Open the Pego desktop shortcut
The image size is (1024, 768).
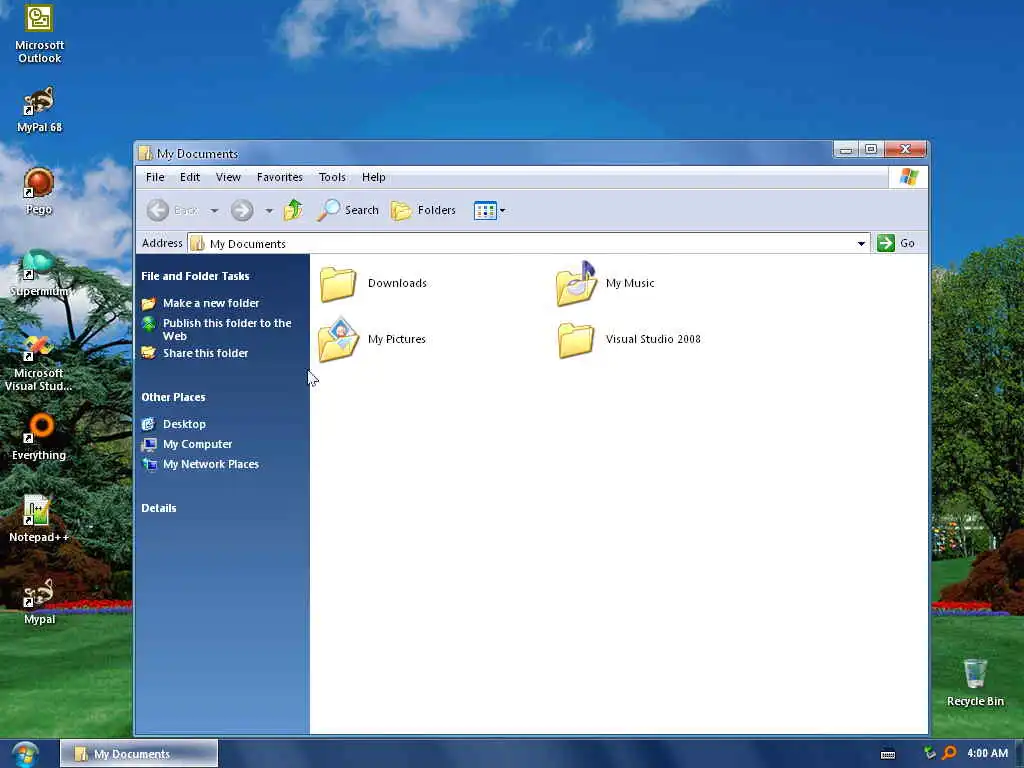pyautogui.click(x=39, y=191)
